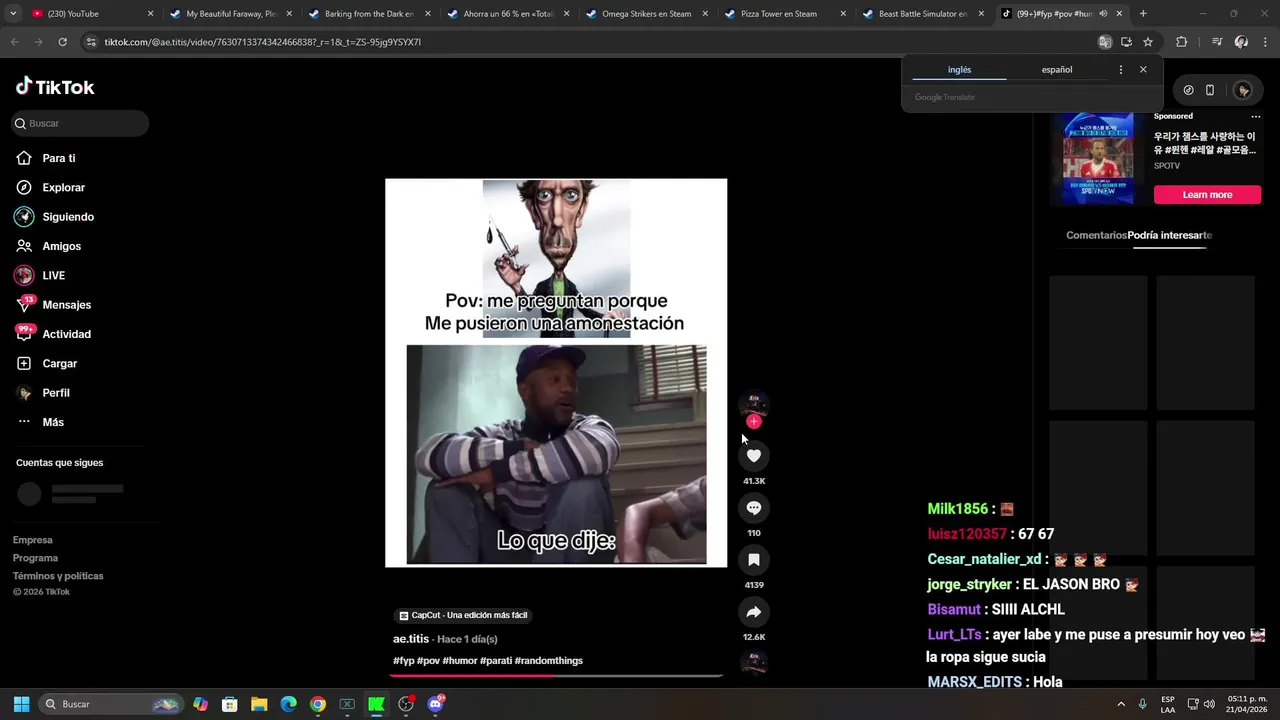Open the TikTok account avatar top-right

pos(1243,90)
